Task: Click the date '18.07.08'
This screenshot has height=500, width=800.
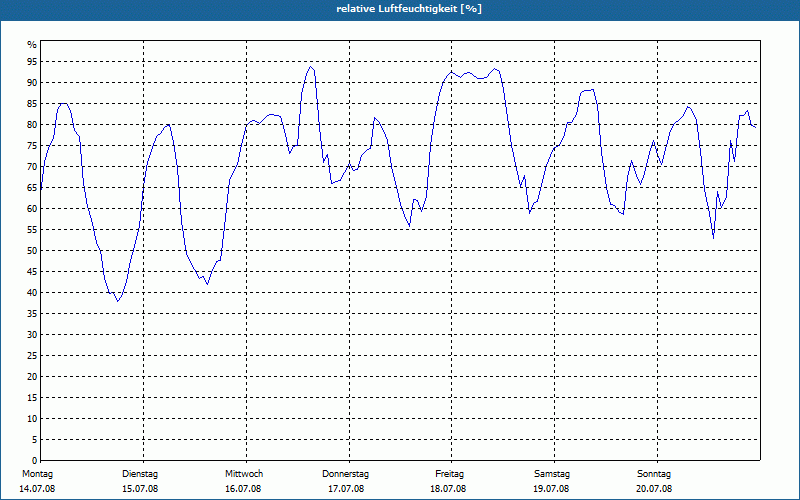Action: click(448, 489)
